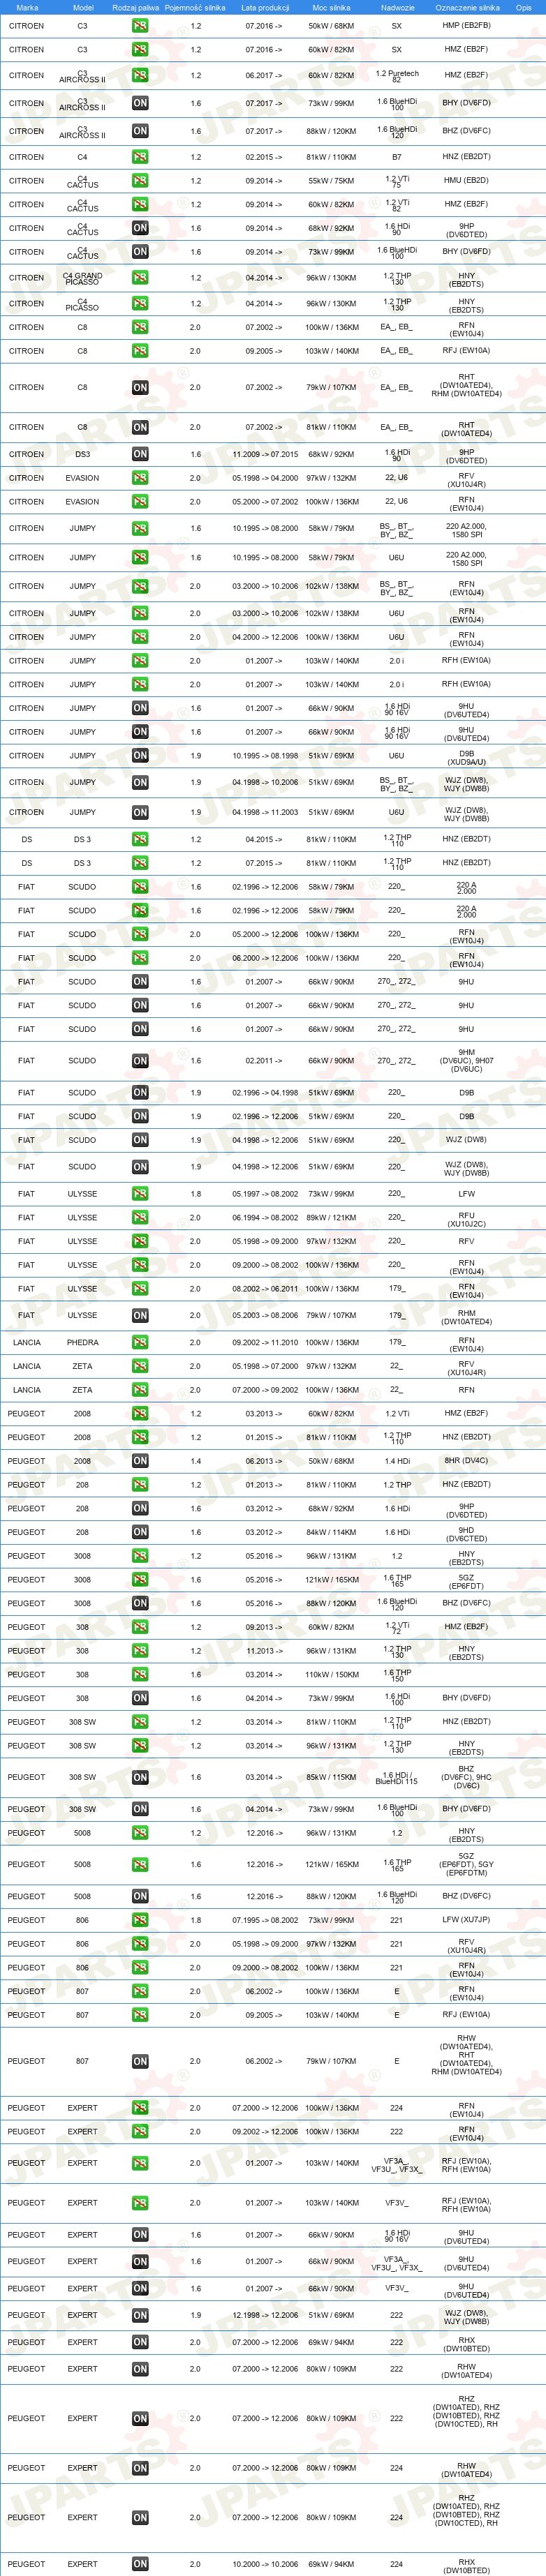The height and width of the screenshot is (2576, 546).
Task: Click the Opis column header
Action: 523,7
